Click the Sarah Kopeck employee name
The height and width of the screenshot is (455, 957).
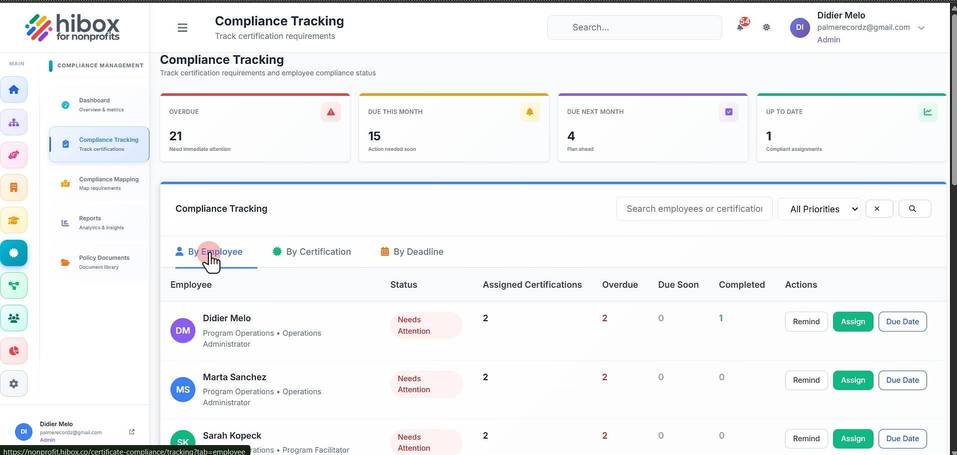coord(232,435)
